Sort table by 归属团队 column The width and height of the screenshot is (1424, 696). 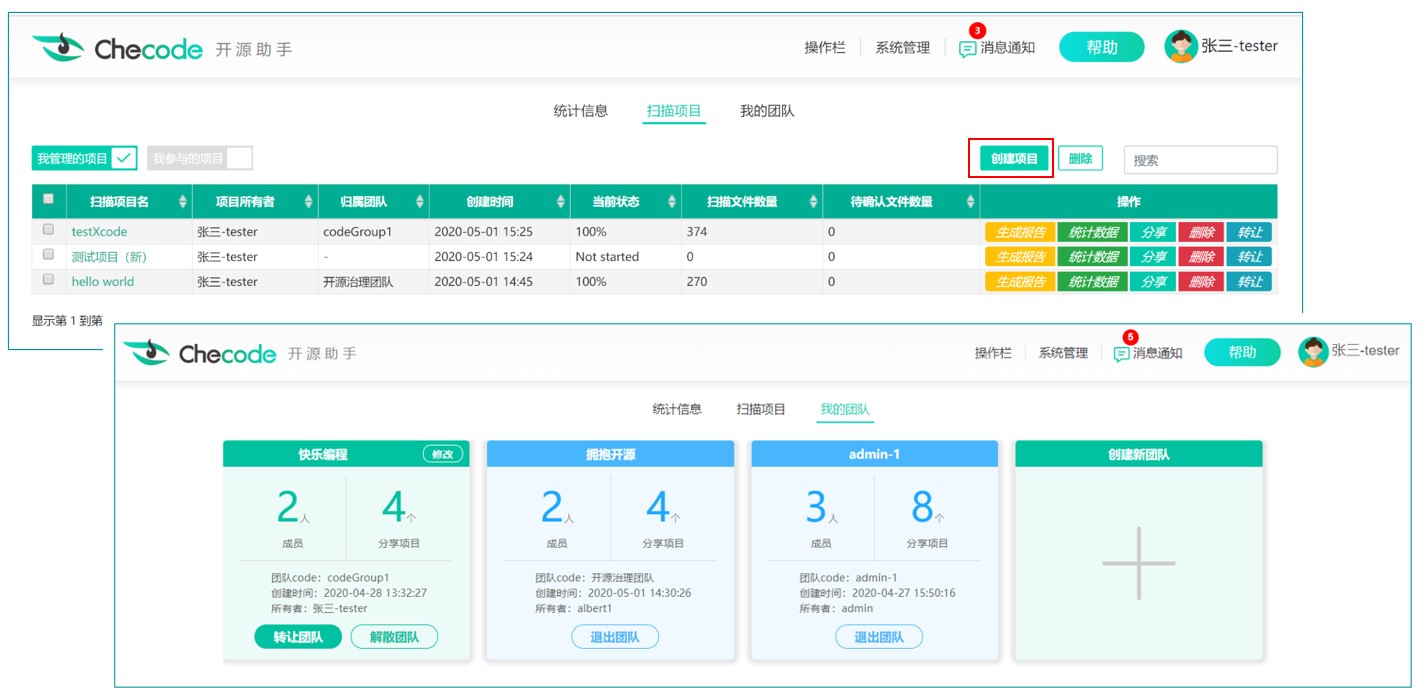pyautogui.click(x=419, y=202)
